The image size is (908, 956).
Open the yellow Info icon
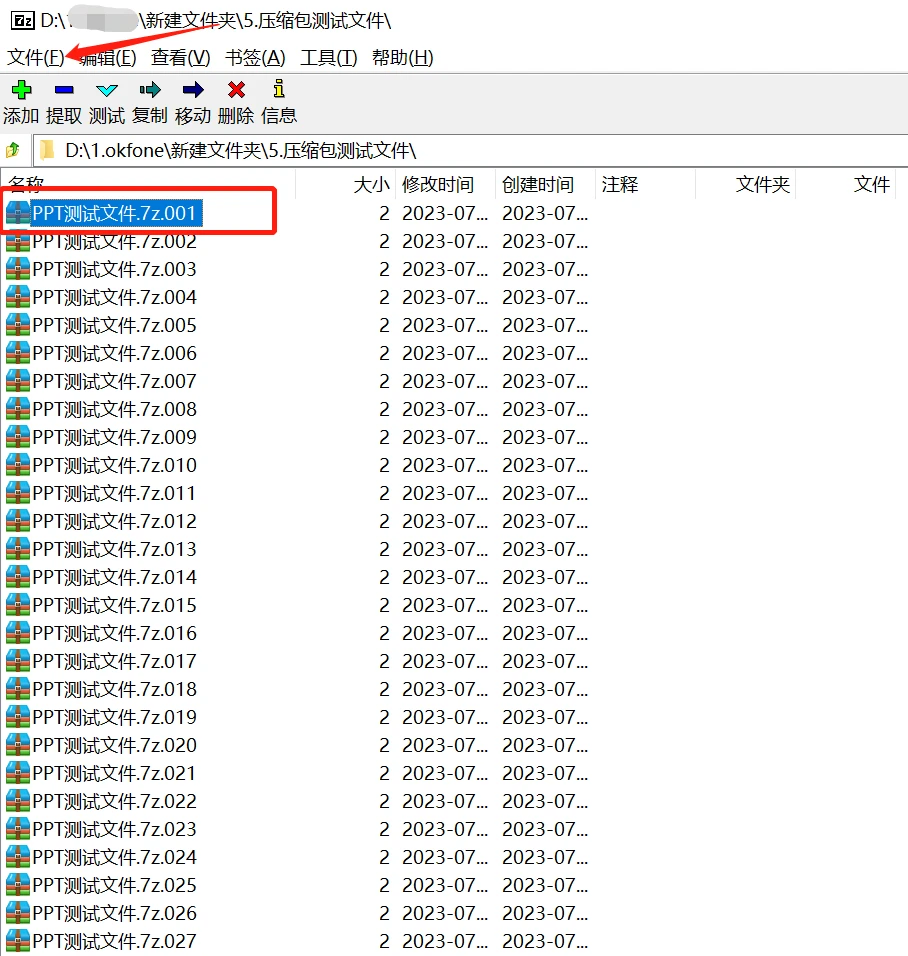[x=279, y=91]
